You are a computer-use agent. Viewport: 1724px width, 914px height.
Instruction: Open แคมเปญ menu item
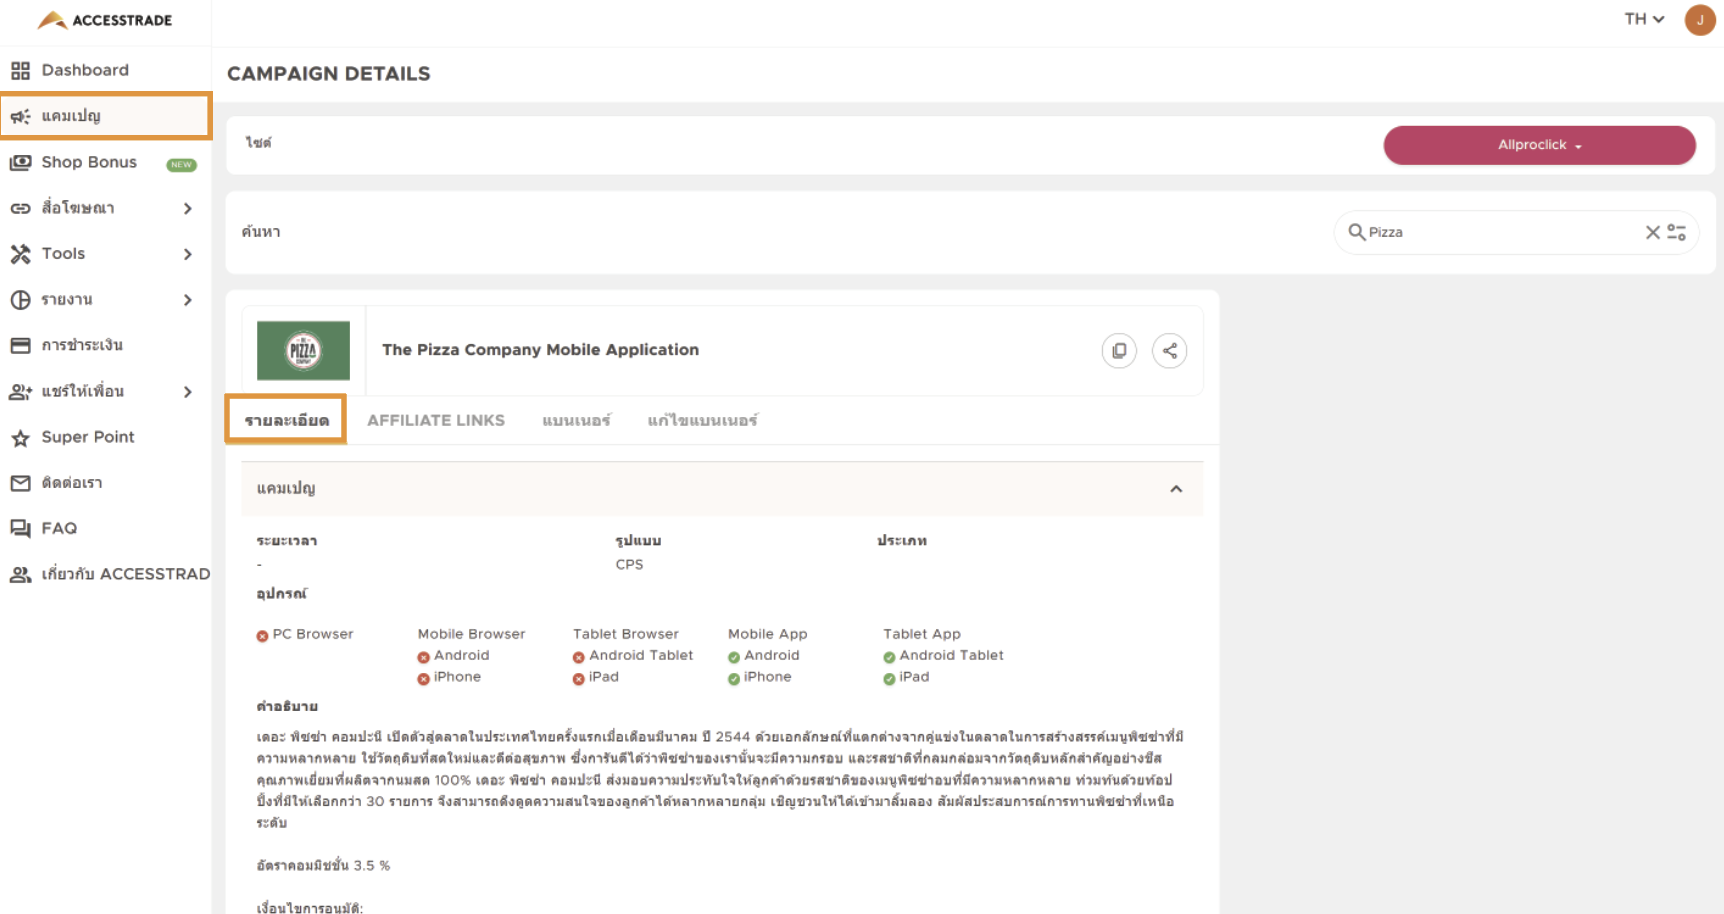click(x=105, y=116)
